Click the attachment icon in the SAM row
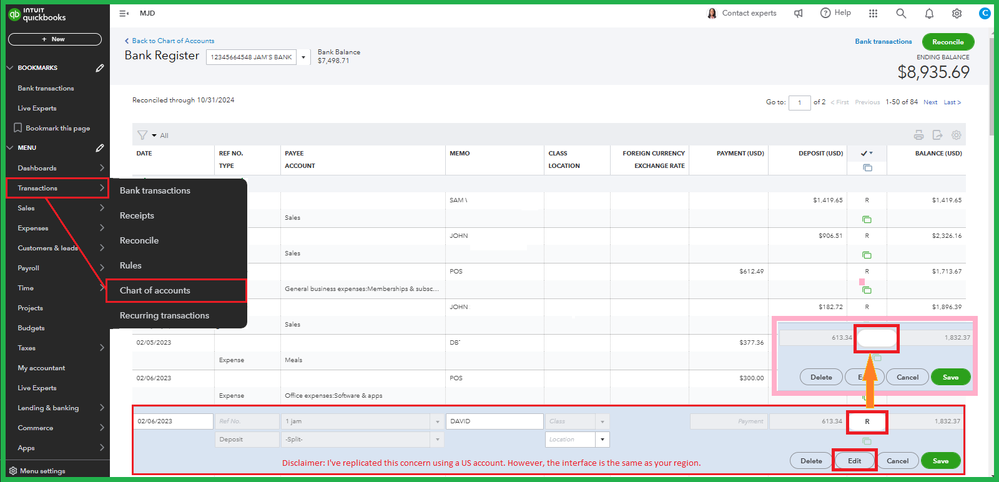 (866, 219)
